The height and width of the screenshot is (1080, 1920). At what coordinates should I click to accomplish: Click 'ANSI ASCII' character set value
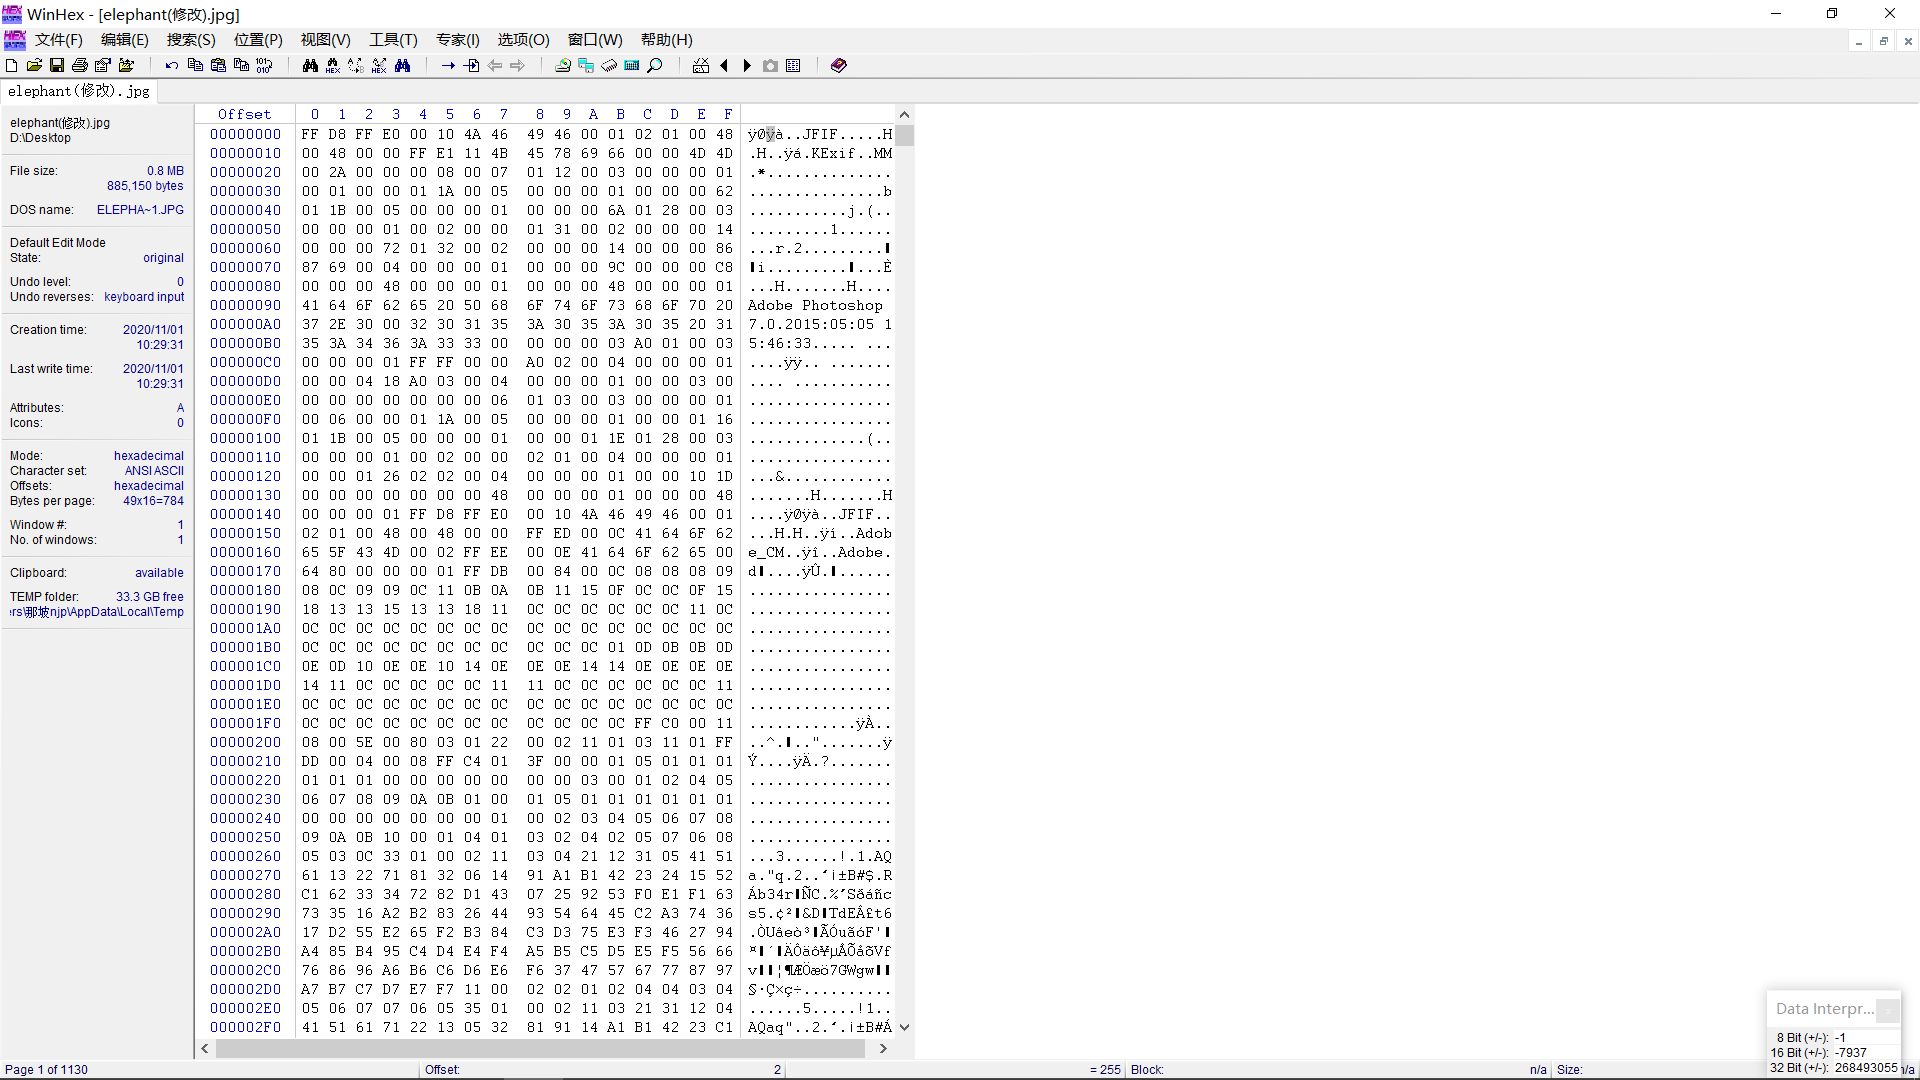[x=154, y=471]
